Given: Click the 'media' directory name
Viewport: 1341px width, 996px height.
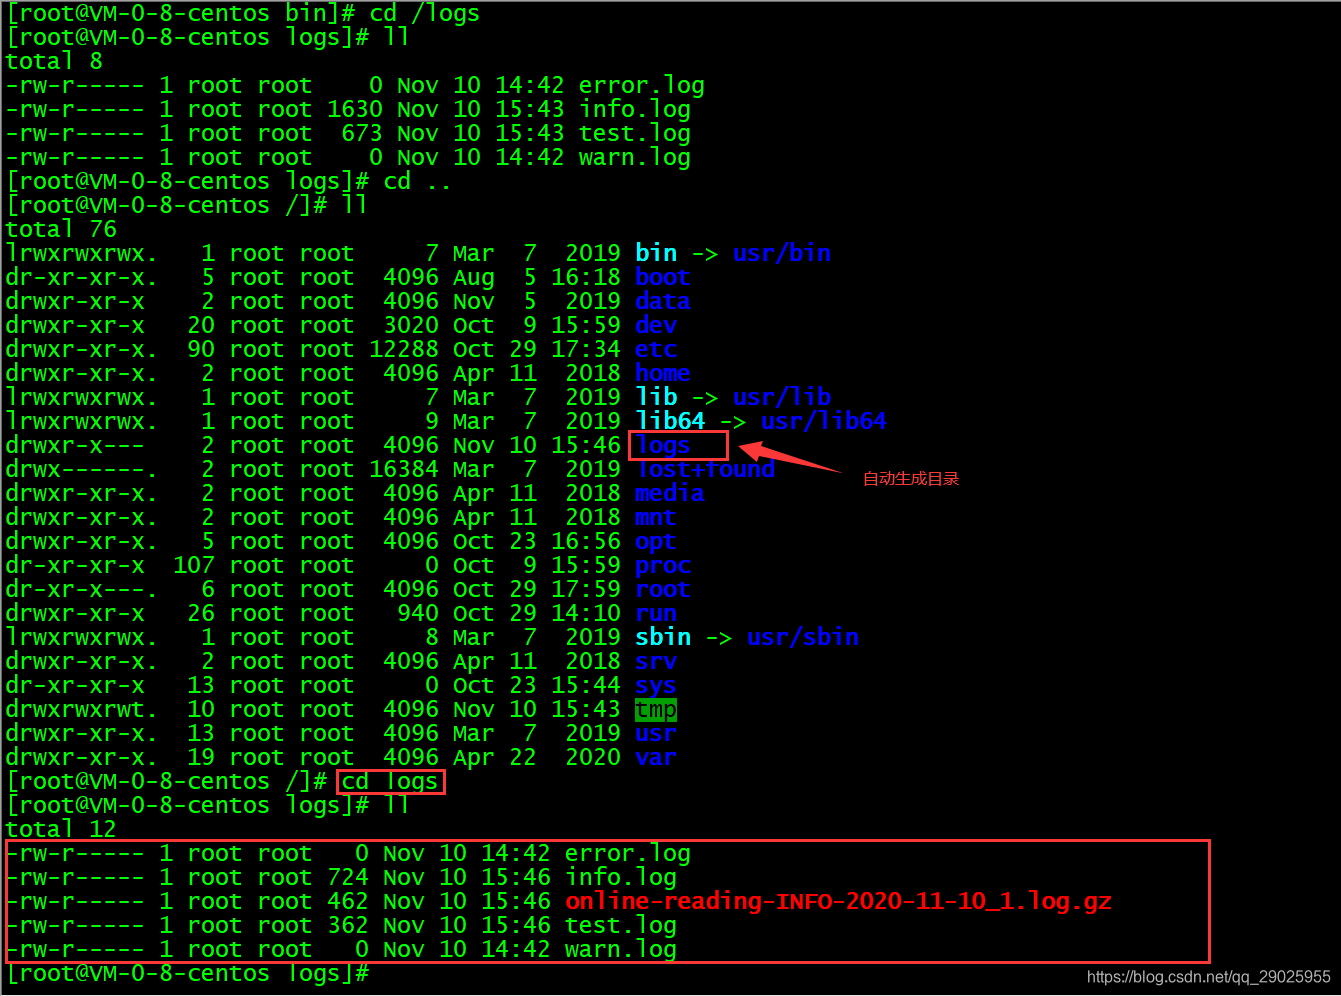Looking at the screenshot, I should pos(669,494).
